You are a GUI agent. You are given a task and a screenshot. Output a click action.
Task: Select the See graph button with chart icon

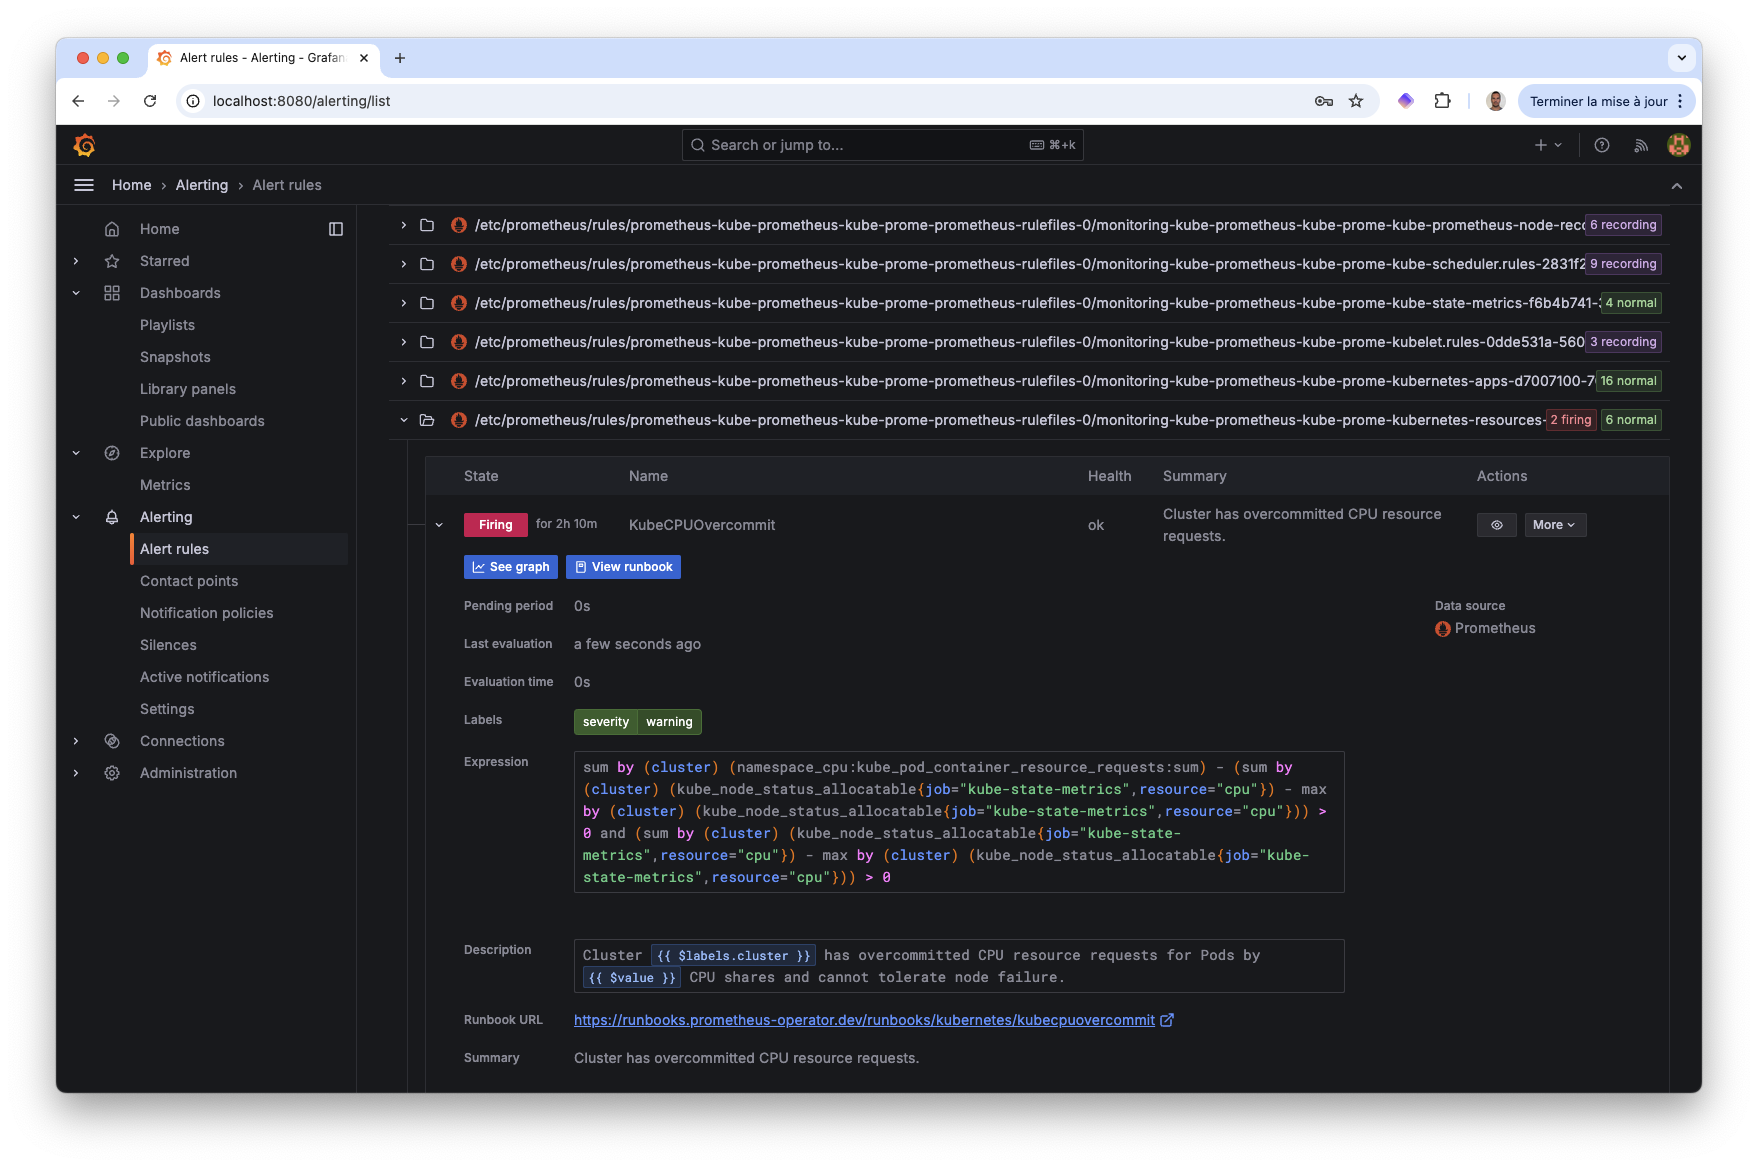[510, 567]
